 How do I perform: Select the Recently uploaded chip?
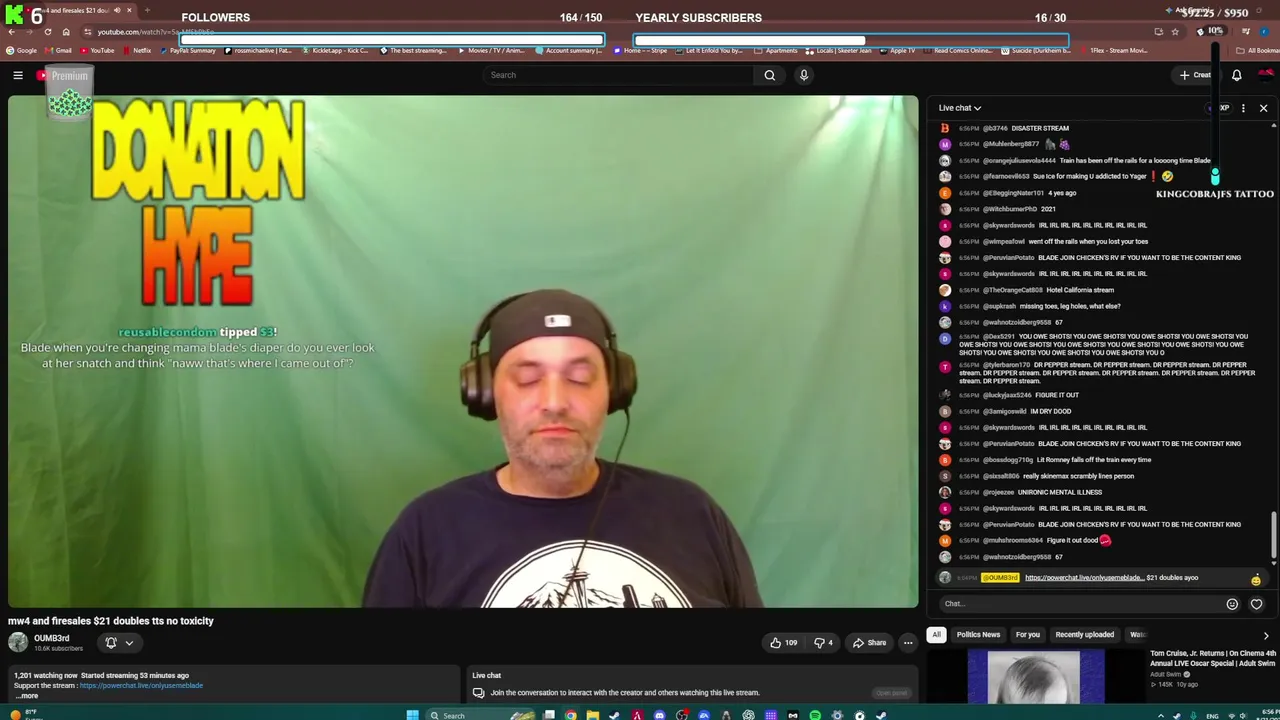point(1084,635)
